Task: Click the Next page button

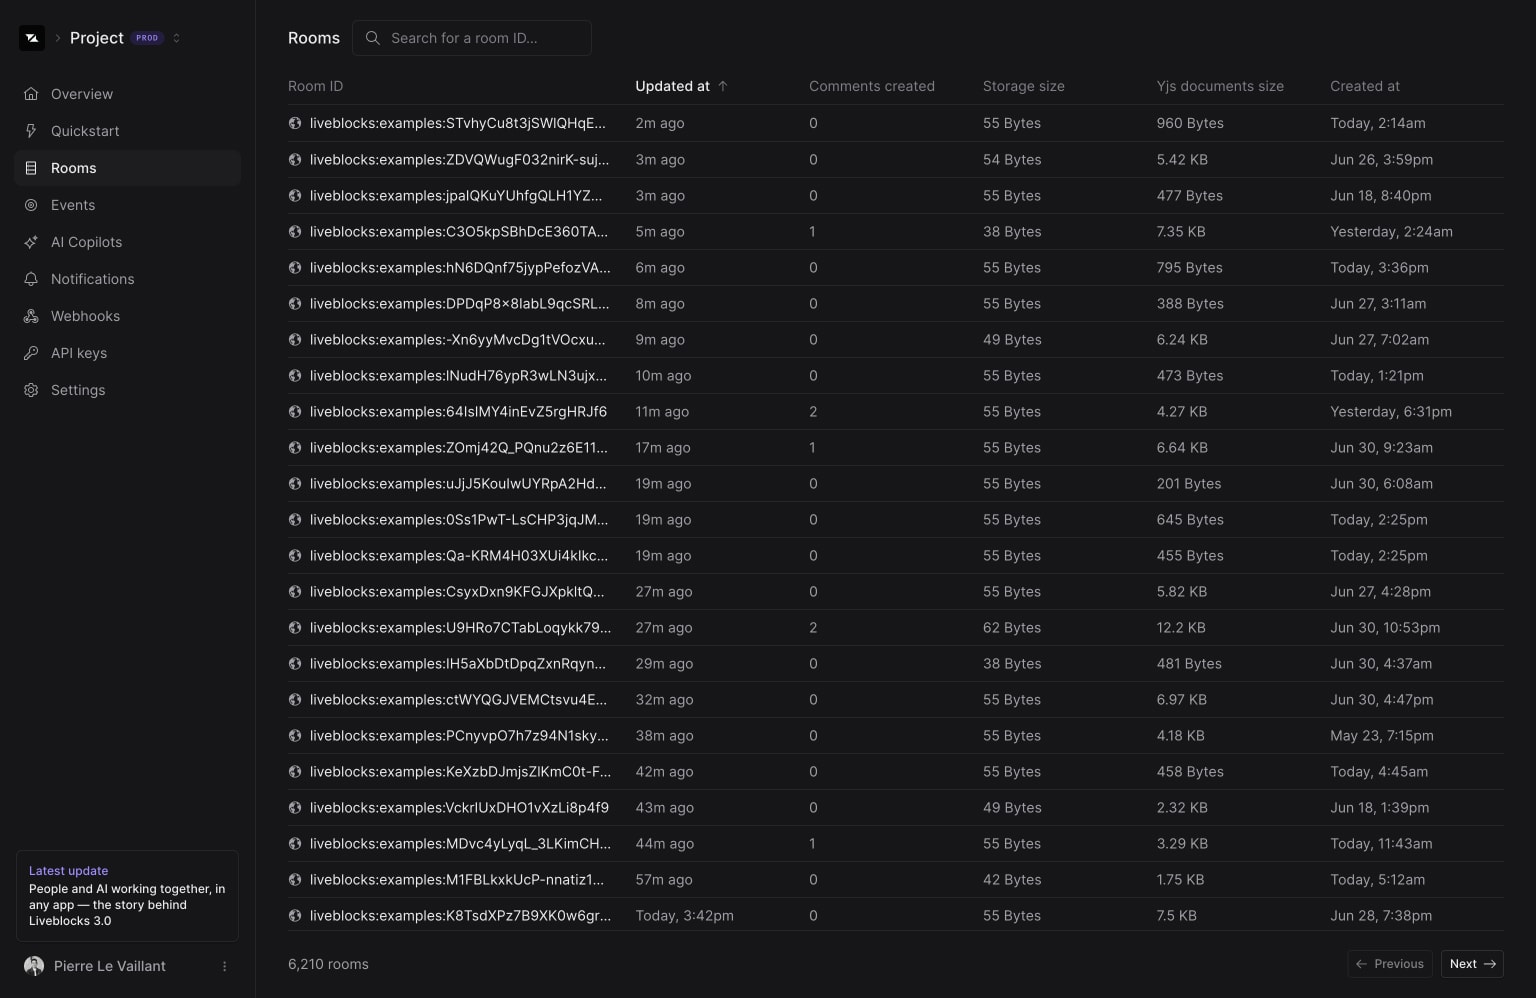Action: coord(1472,964)
